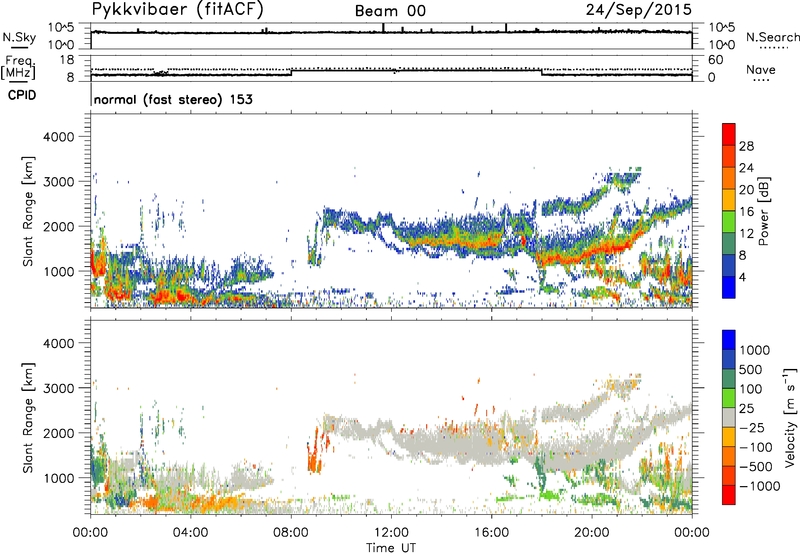Click the "Pykkvibaer (fitACF)" plot title
This screenshot has width=800, height=554.
(x=178, y=9)
